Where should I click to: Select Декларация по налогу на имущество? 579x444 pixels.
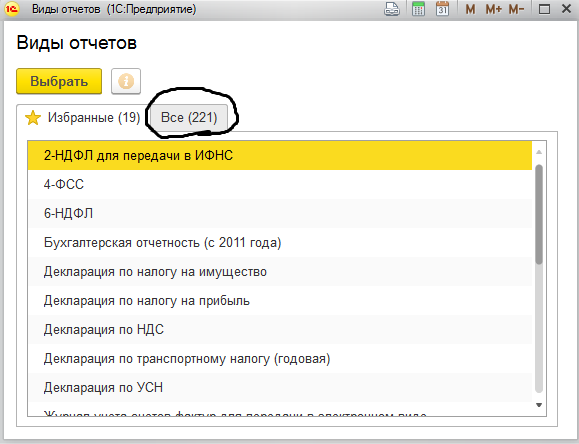tap(280, 271)
